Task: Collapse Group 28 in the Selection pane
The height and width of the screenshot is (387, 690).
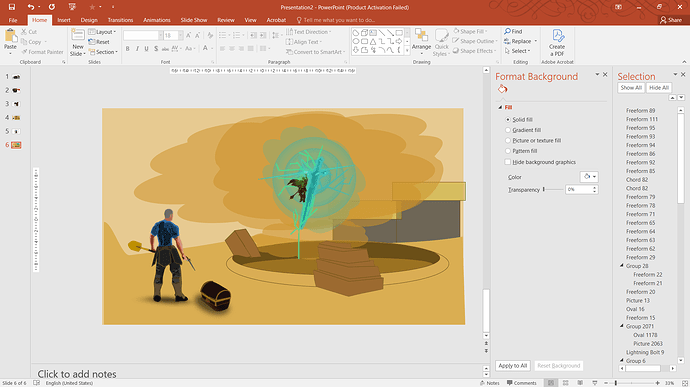Action: 622,265
